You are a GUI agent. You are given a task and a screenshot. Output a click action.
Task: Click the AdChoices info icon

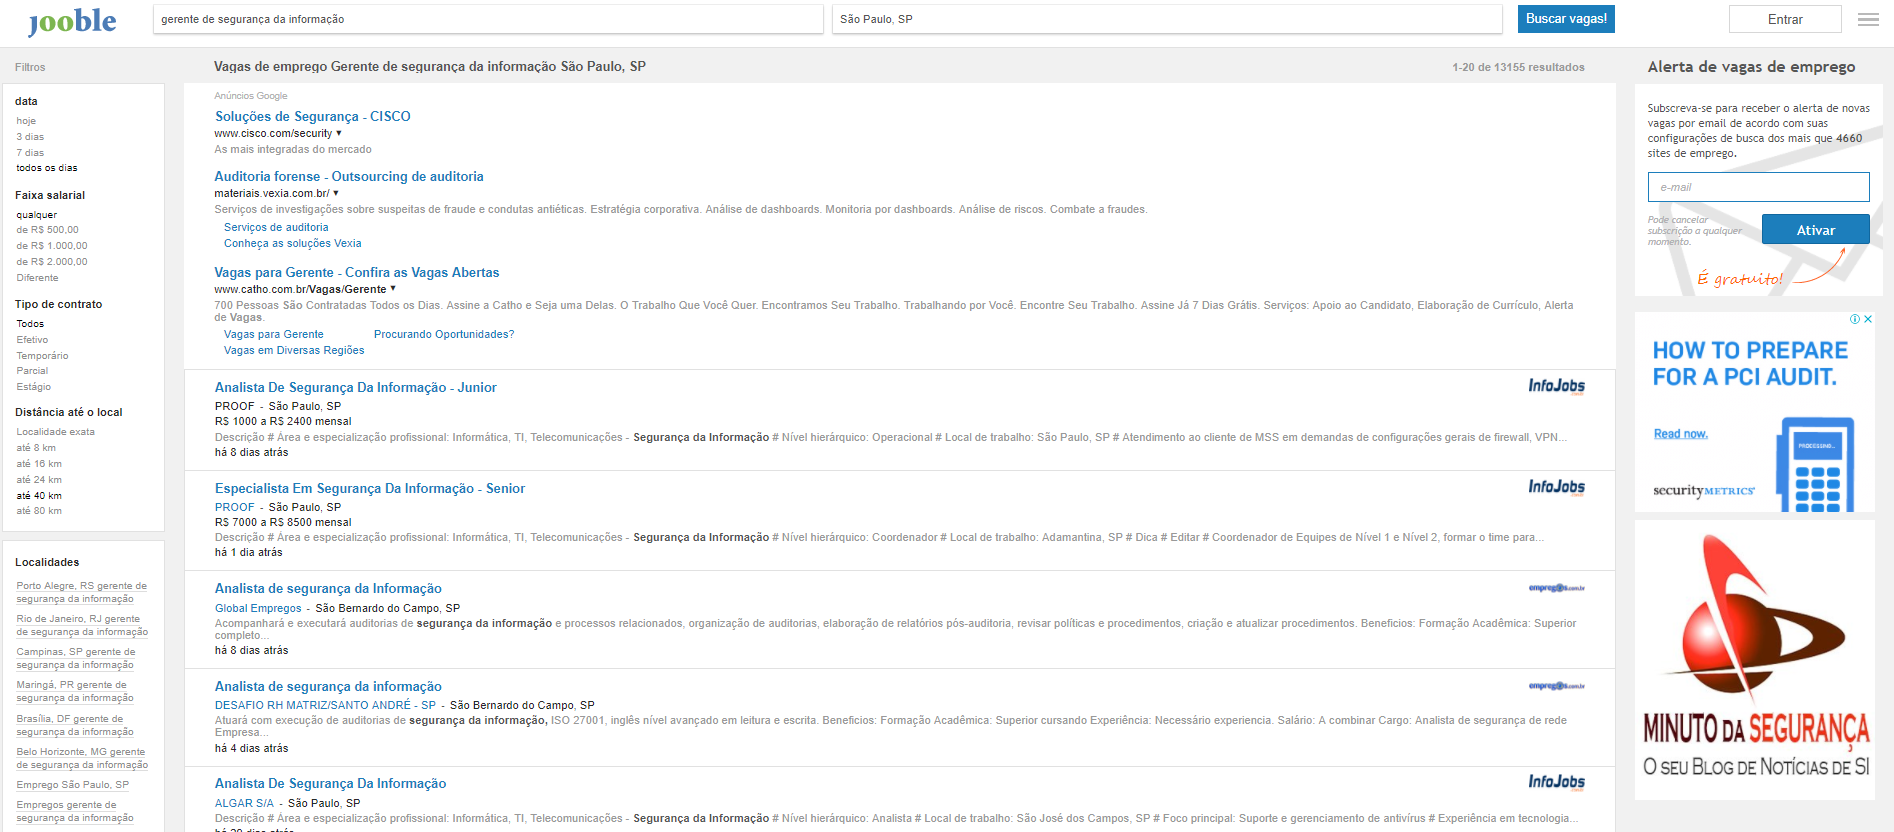(x=1855, y=319)
